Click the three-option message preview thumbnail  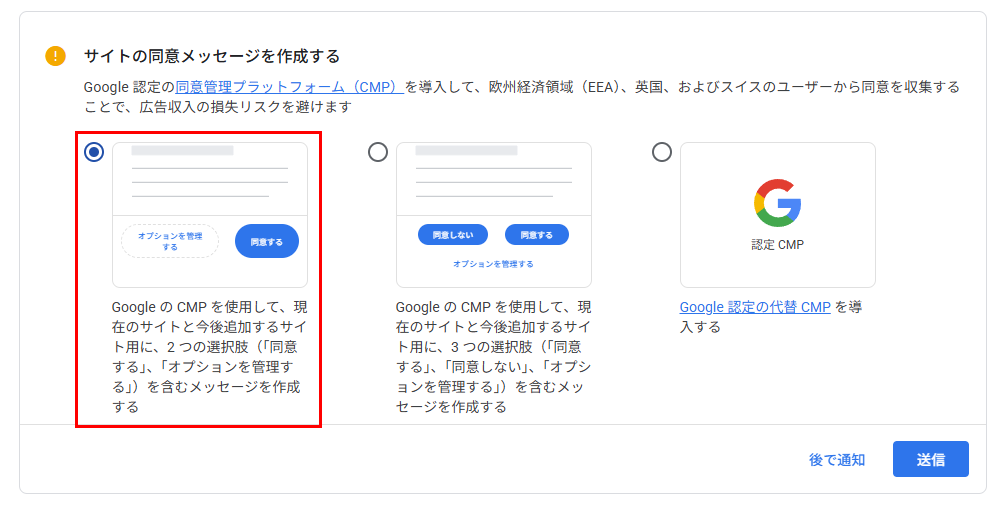pos(494,180)
